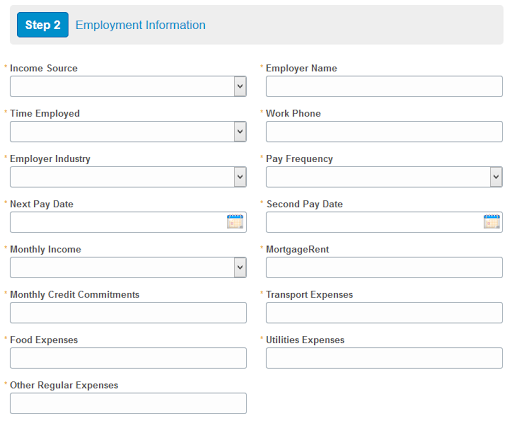
Task: Open the Pay Frequency dropdown
Action: (384, 177)
